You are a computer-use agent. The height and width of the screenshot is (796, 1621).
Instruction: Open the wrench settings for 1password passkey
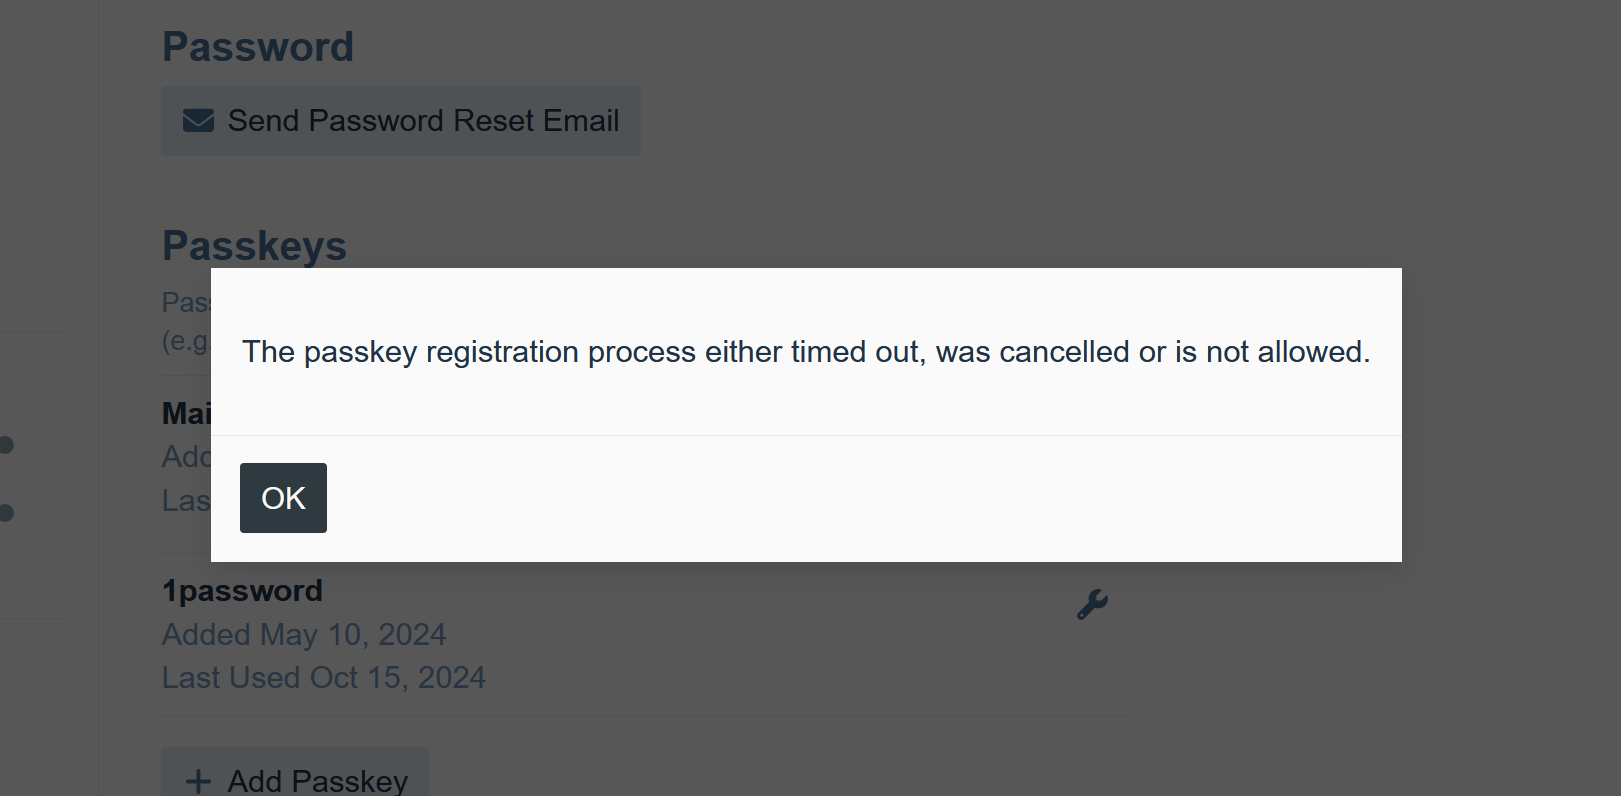[x=1092, y=605]
